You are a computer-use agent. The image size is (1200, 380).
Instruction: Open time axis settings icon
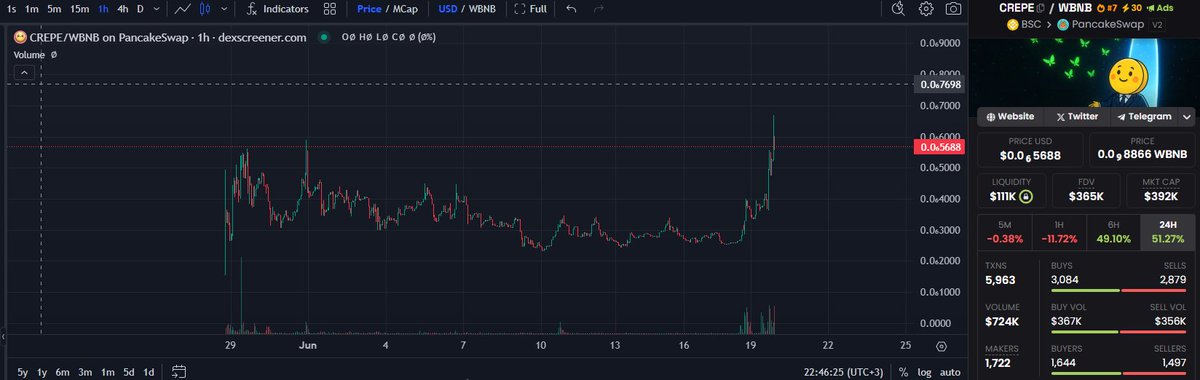coord(942,346)
